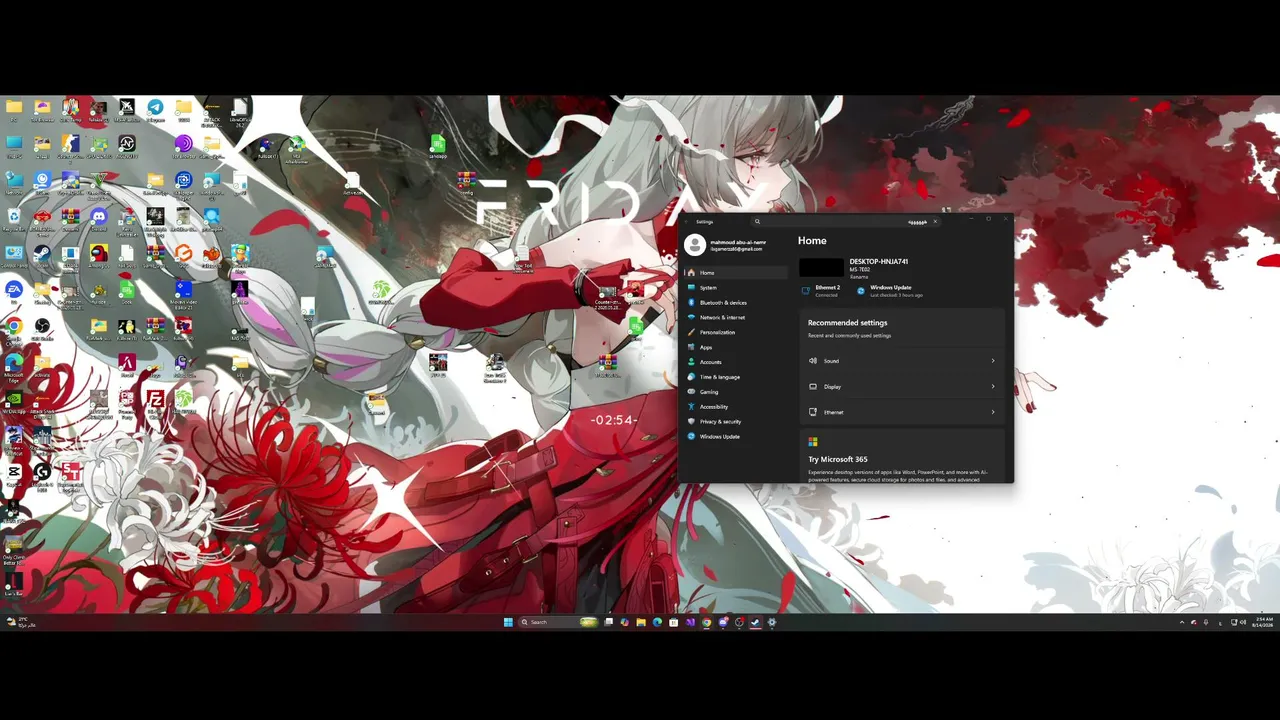Expand the Sound recommended setting chevron
This screenshot has height=720, width=1280.
click(993, 361)
